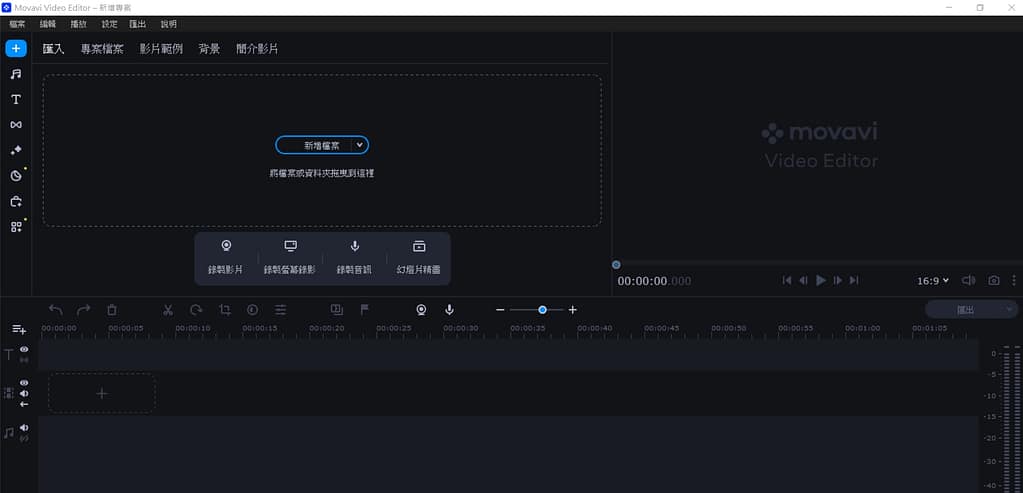Image resolution: width=1023 pixels, height=493 pixels.
Task: Click the 錄製影片 webcam record button
Action: [x=226, y=258]
